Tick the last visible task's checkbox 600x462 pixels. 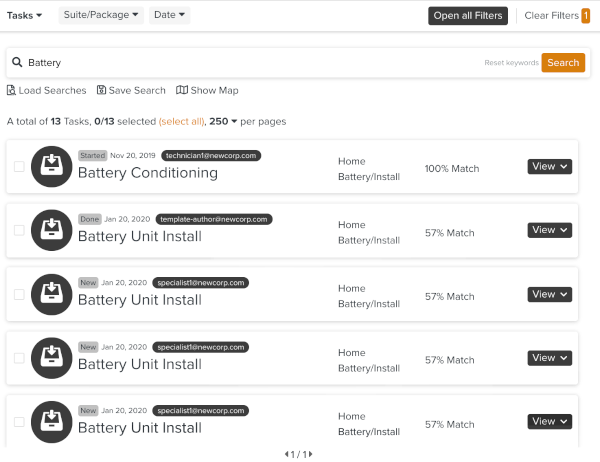[x=19, y=422]
